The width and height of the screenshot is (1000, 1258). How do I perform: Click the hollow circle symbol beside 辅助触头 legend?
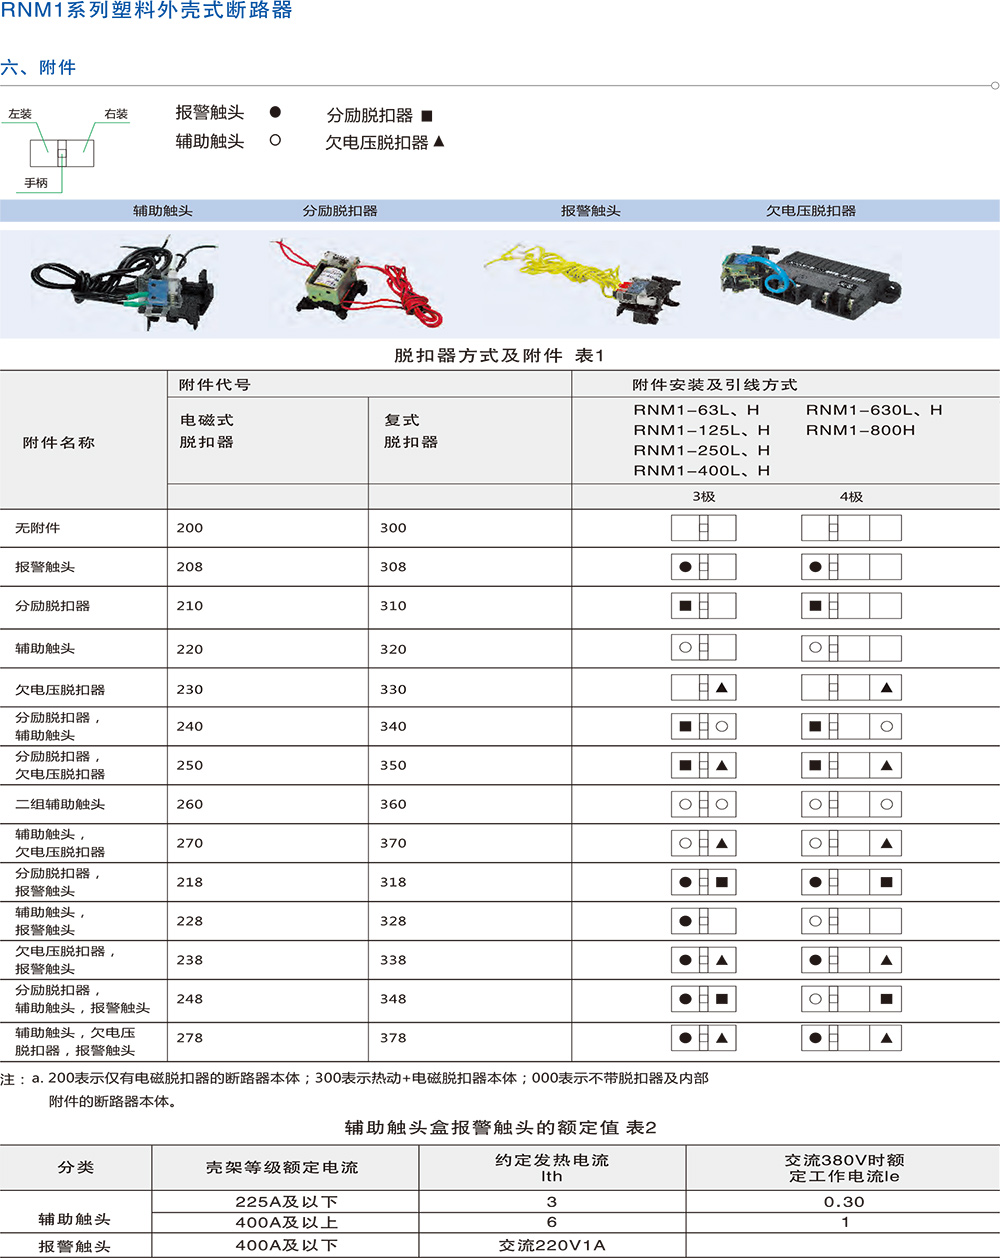click(x=275, y=141)
